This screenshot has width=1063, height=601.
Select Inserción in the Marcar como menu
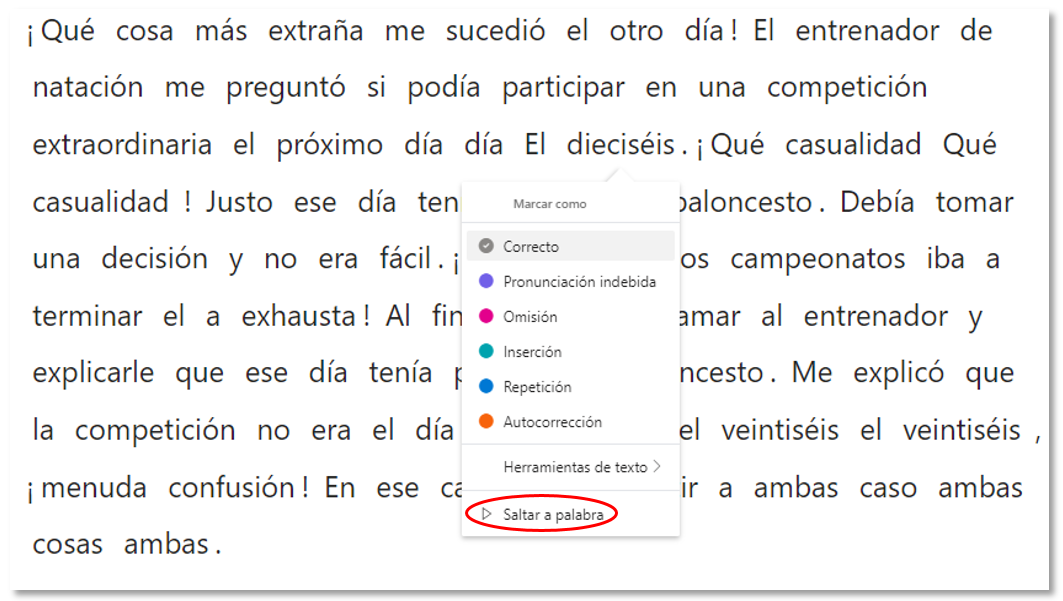click(x=535, y=349)
